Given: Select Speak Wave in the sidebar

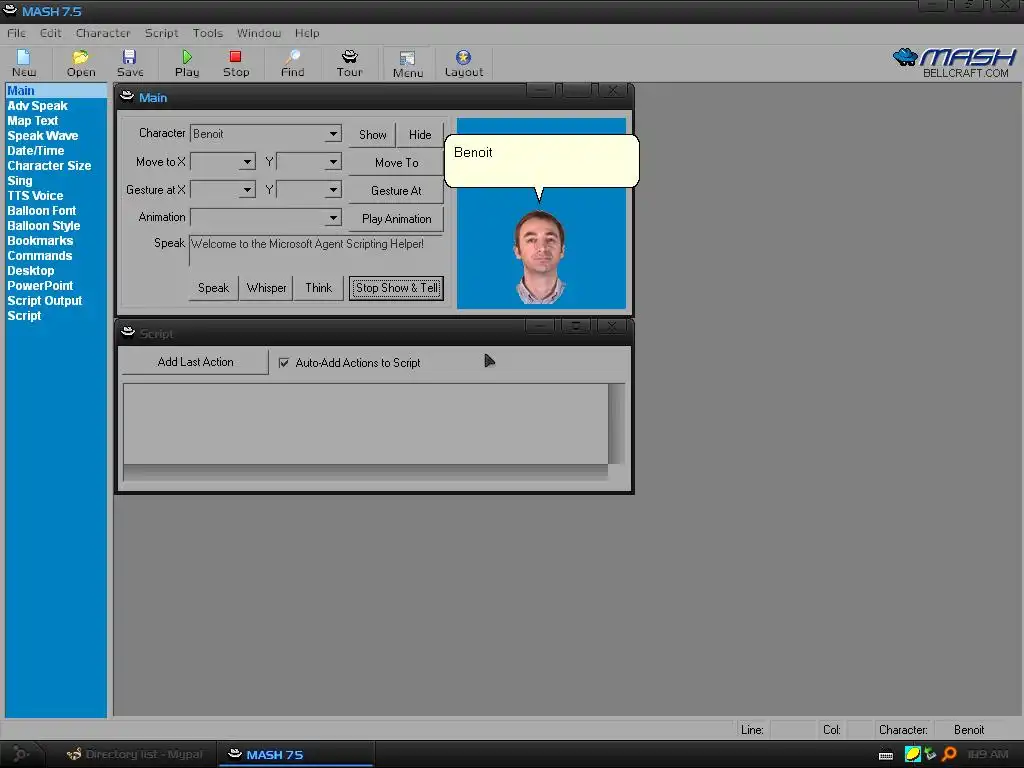Looking at the screenshot, I should [x=42, y=136].
